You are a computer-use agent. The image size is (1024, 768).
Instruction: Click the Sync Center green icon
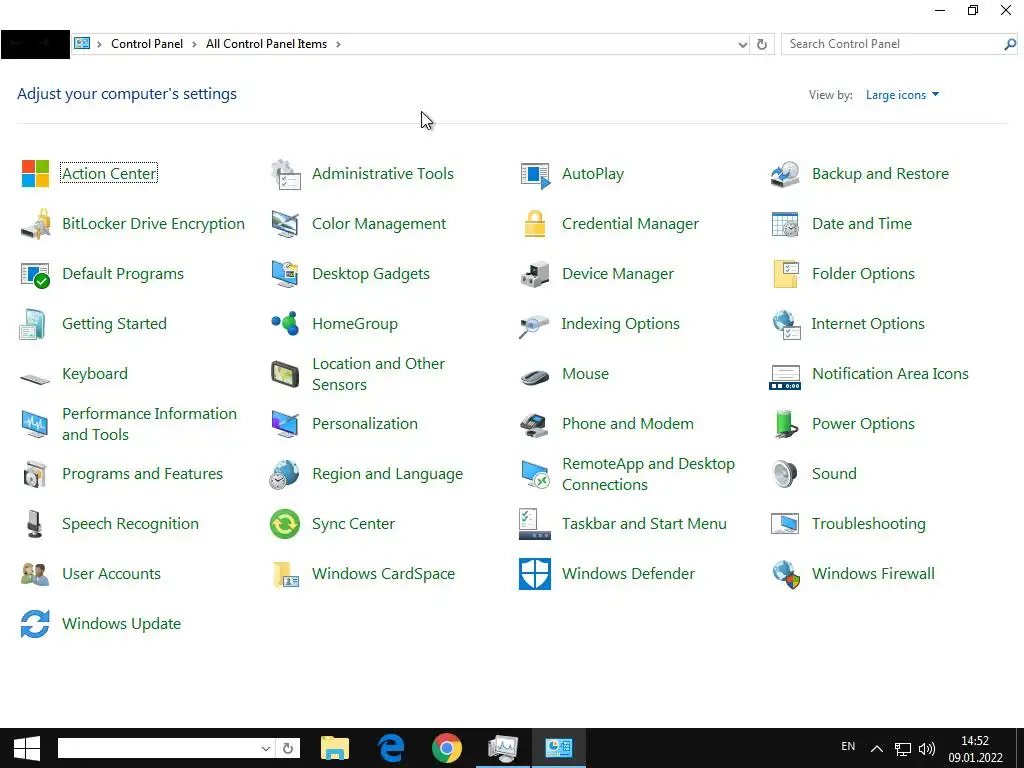[x=285, y=524]
